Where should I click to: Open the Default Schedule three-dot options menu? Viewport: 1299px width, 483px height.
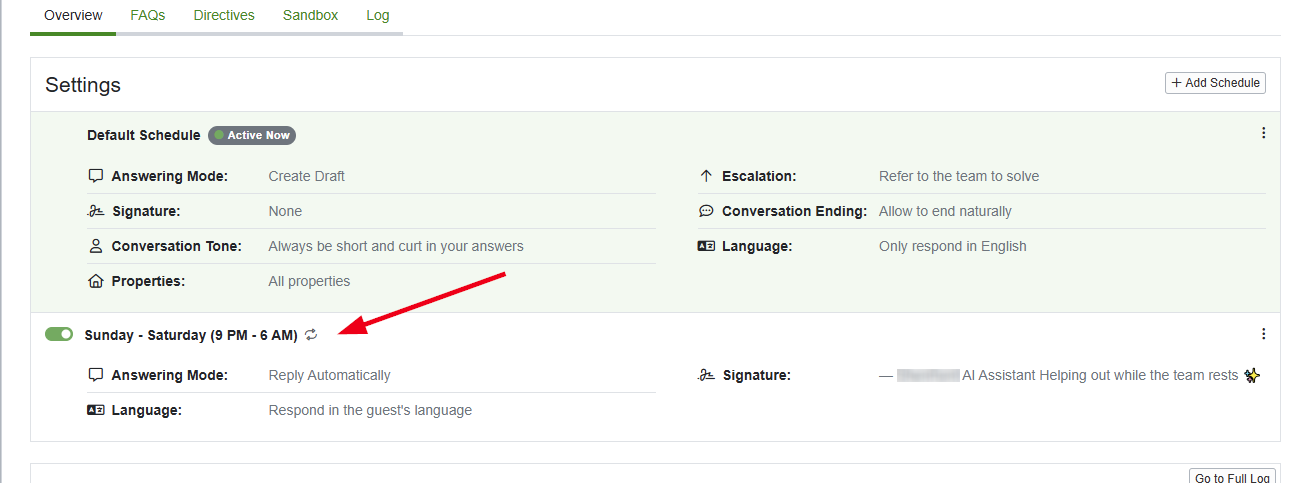(1263, 133)
